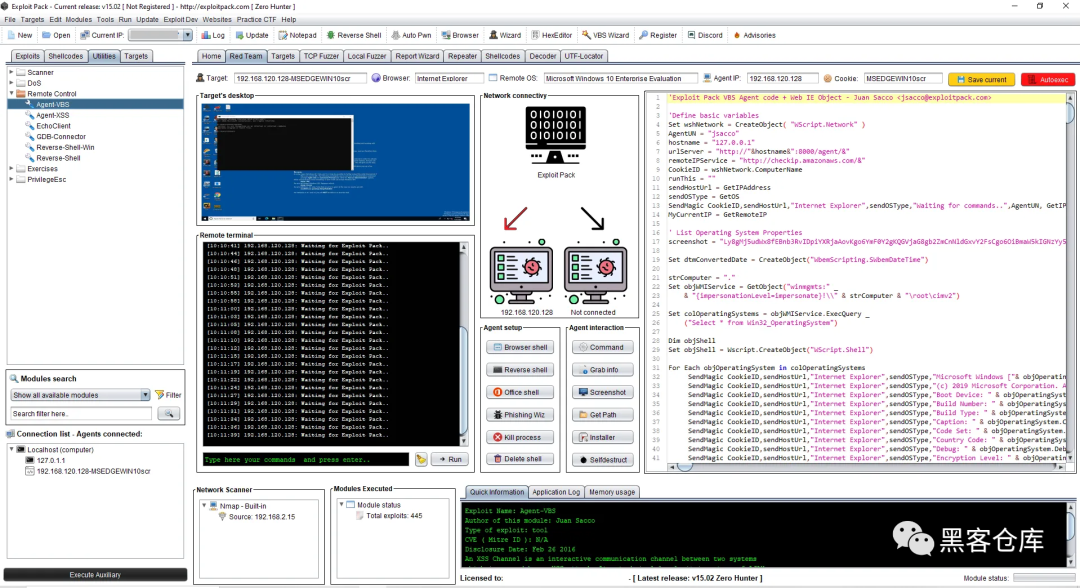Open the UTF-Locator tab
The width and height of the screenshot is (1080, 588).
[x=584, y=56]
